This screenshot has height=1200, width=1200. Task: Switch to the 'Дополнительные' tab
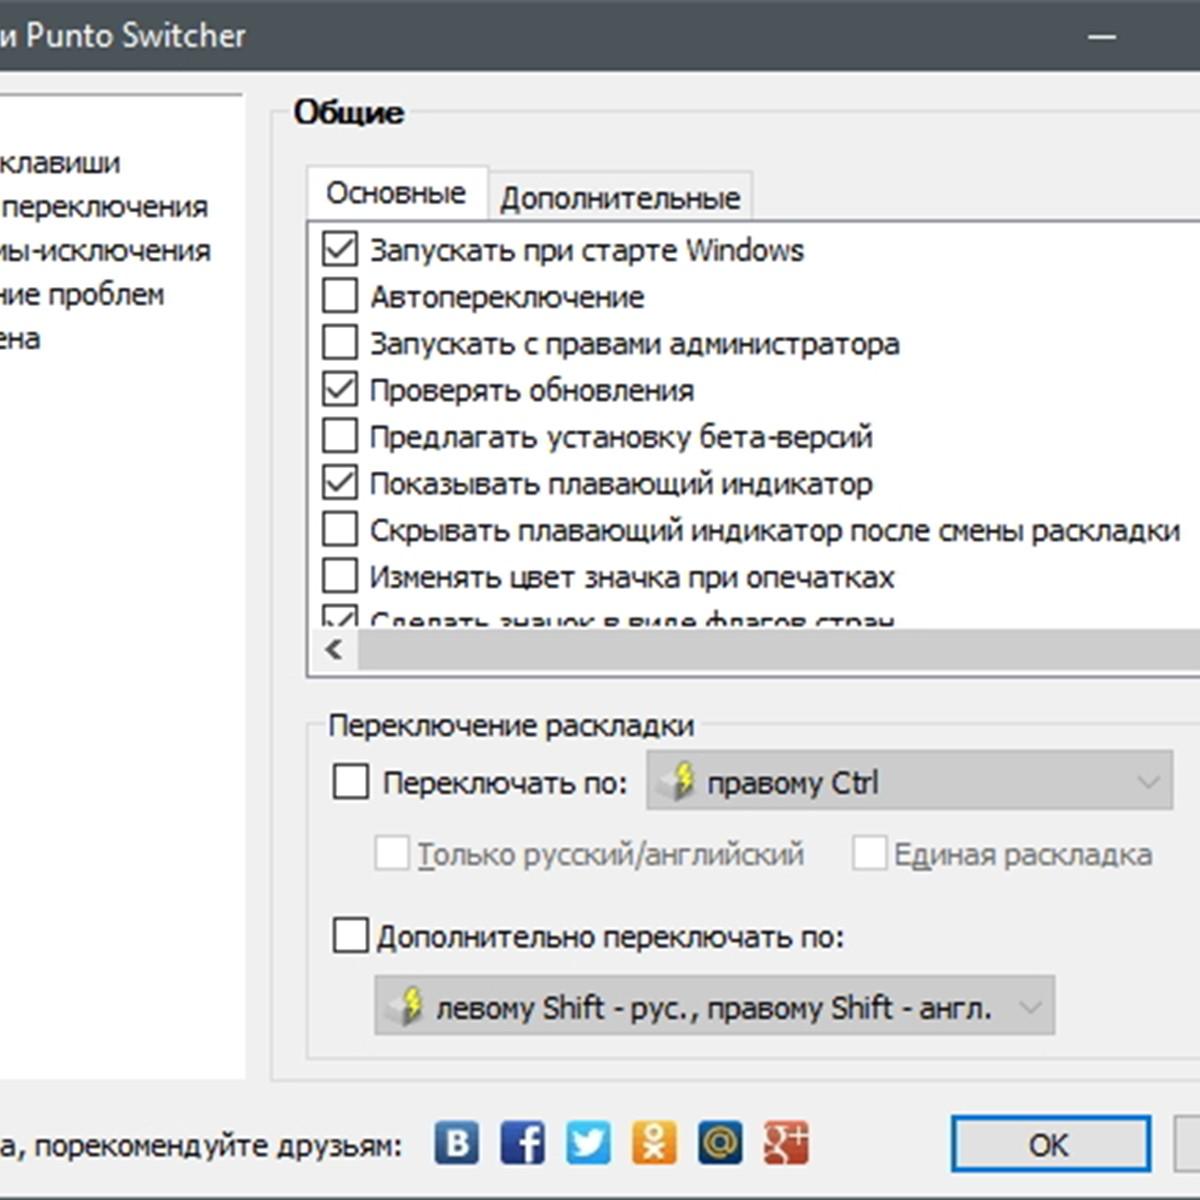[620, 197]
